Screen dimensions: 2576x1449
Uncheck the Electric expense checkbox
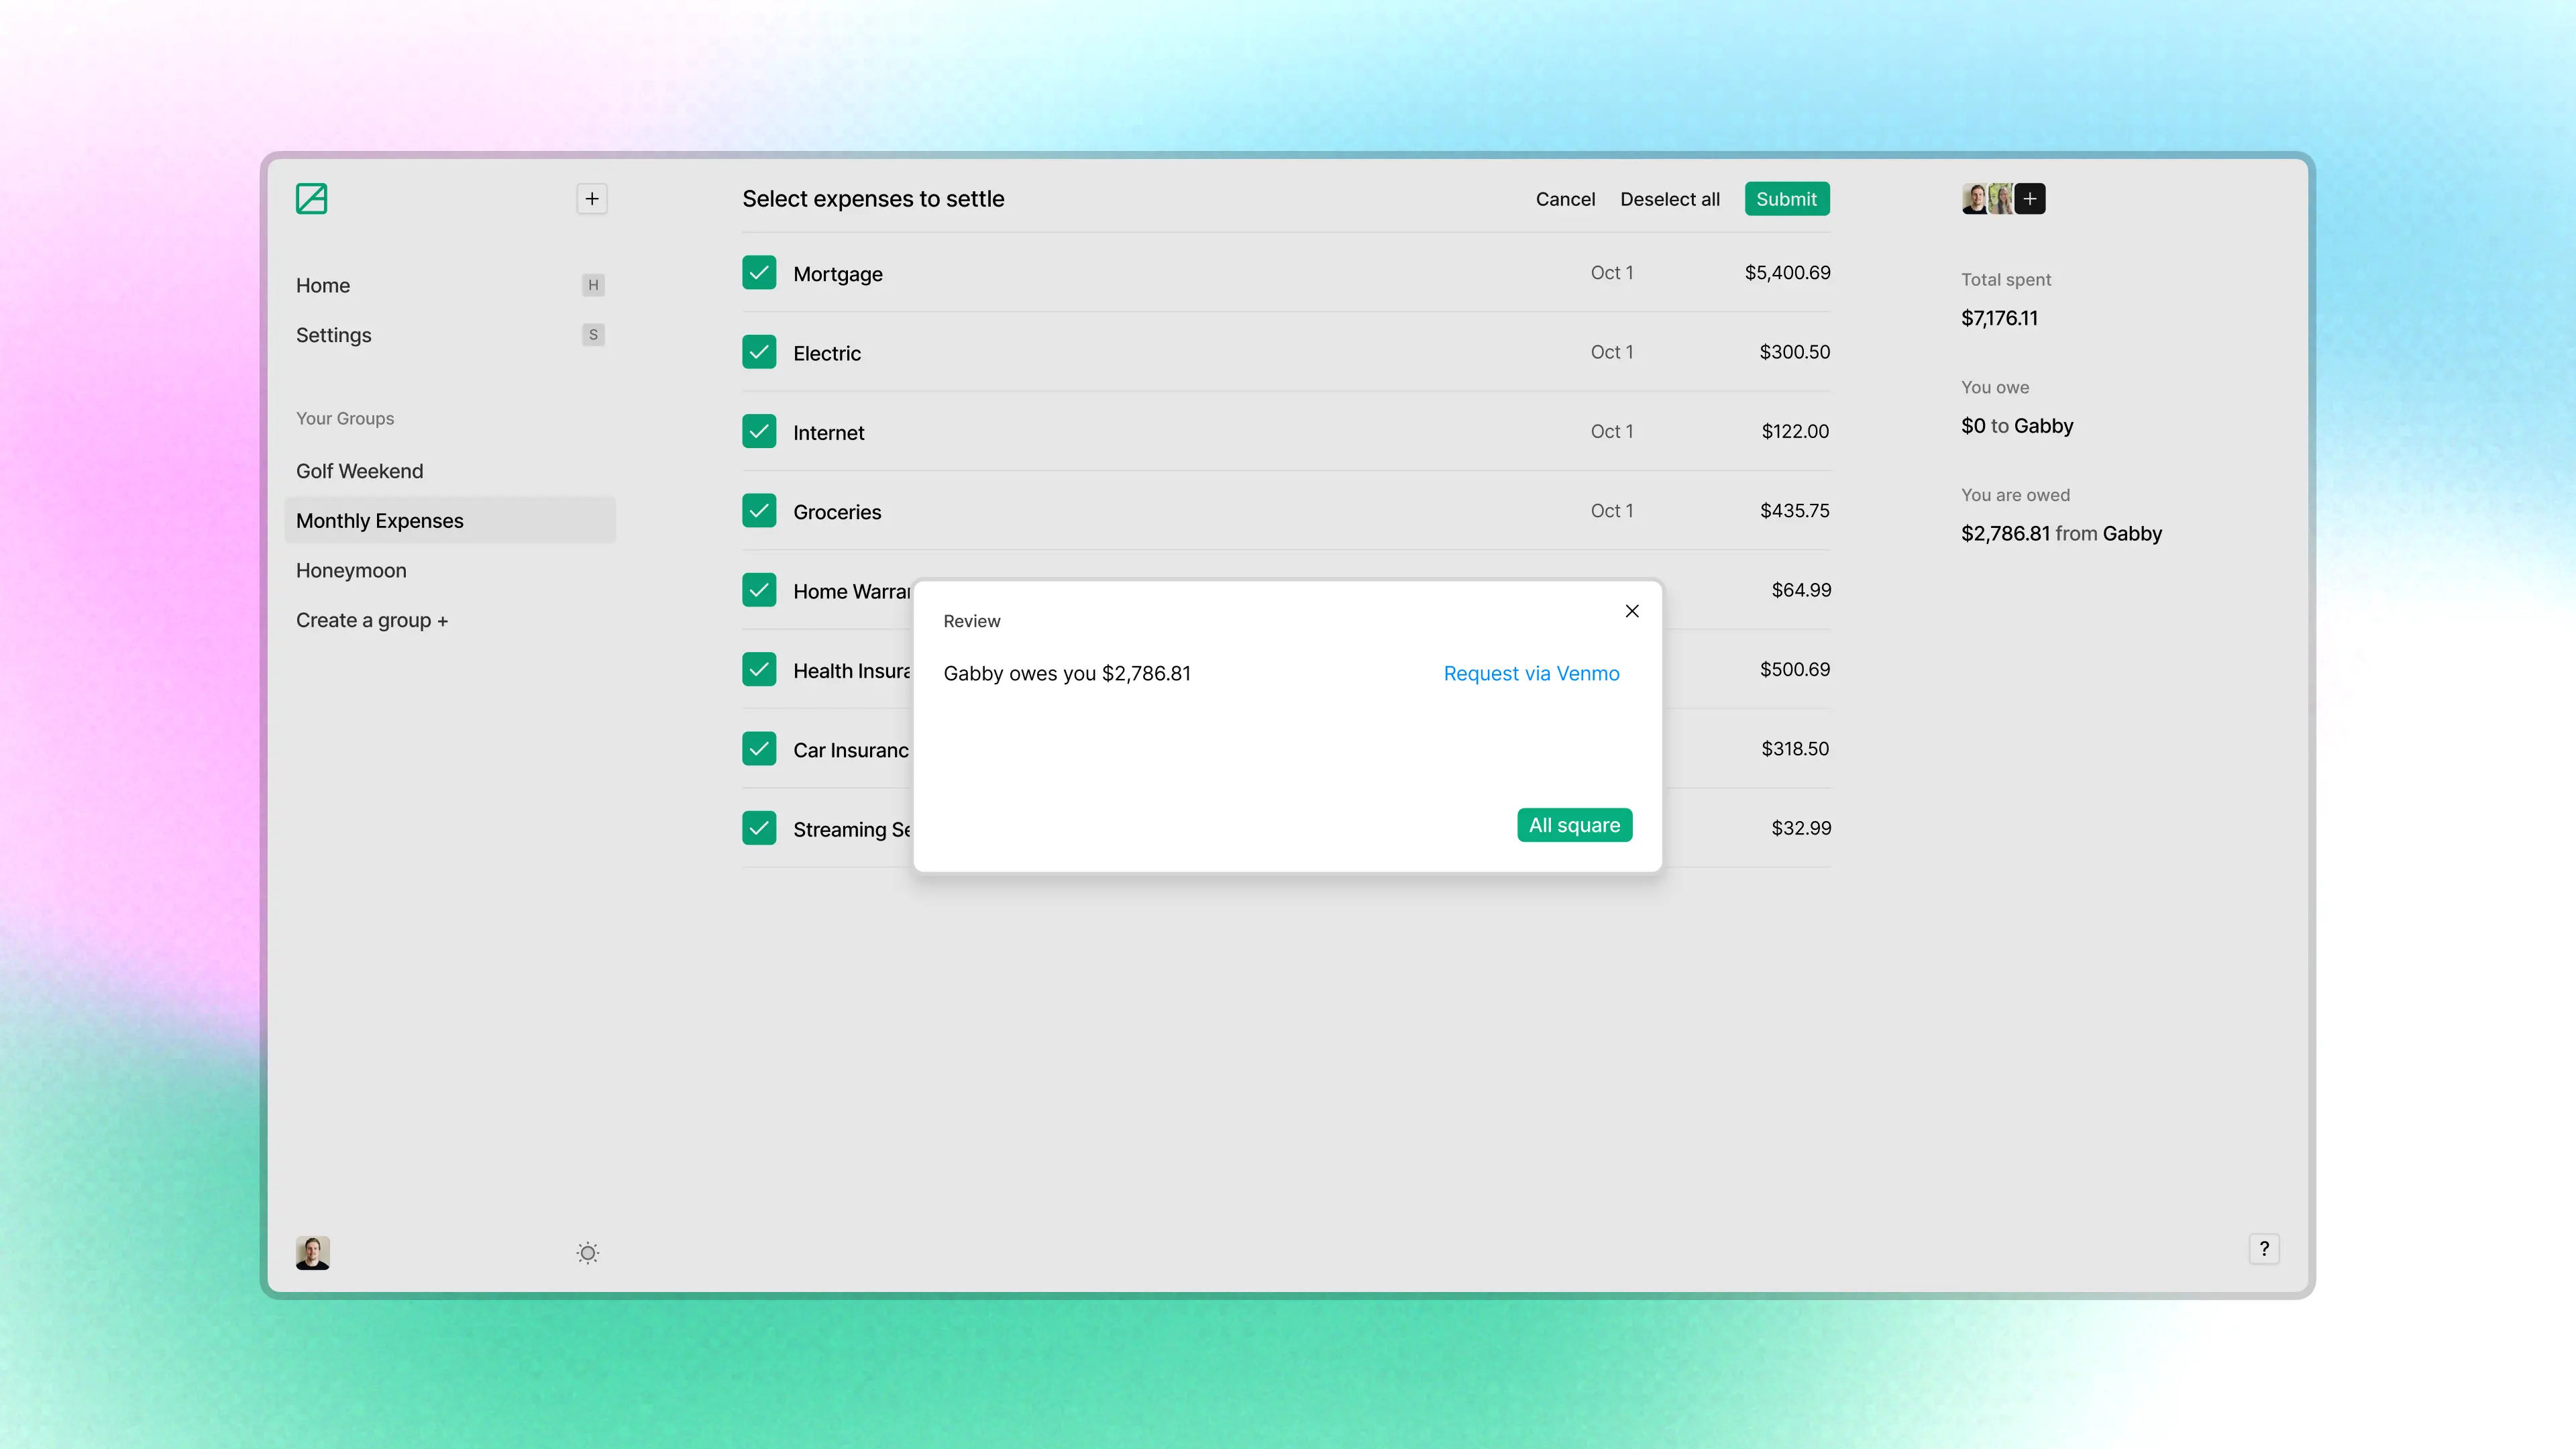759,352
